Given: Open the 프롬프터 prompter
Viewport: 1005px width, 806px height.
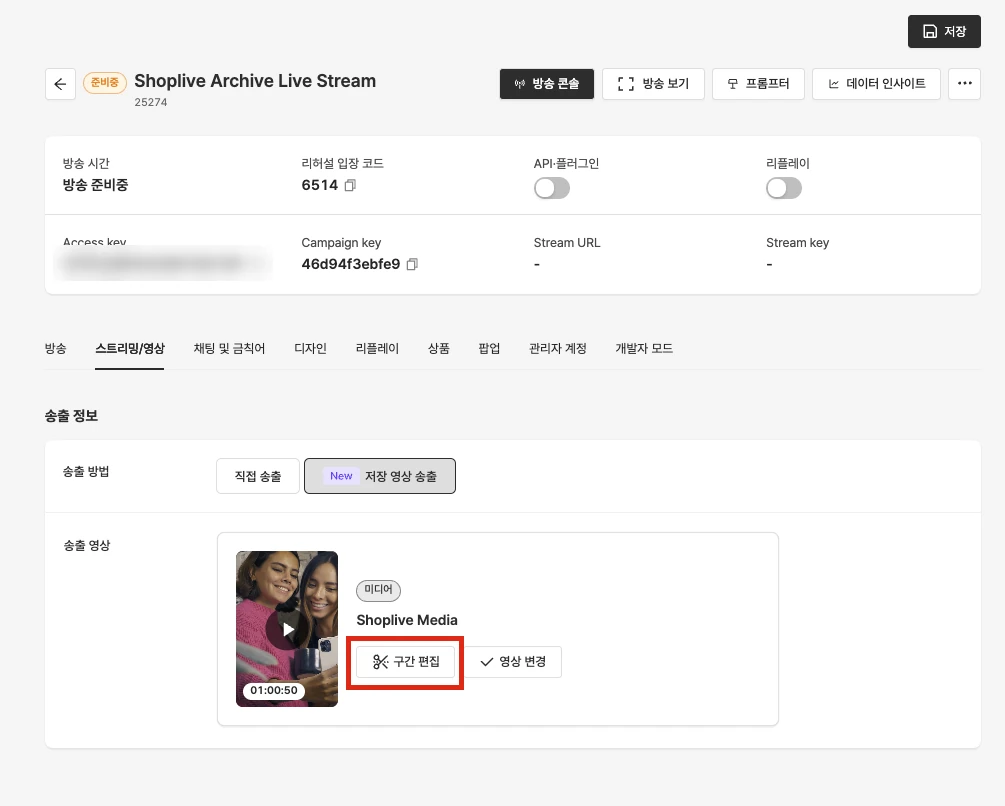Looking at the screenshot, I should (758, 84).
